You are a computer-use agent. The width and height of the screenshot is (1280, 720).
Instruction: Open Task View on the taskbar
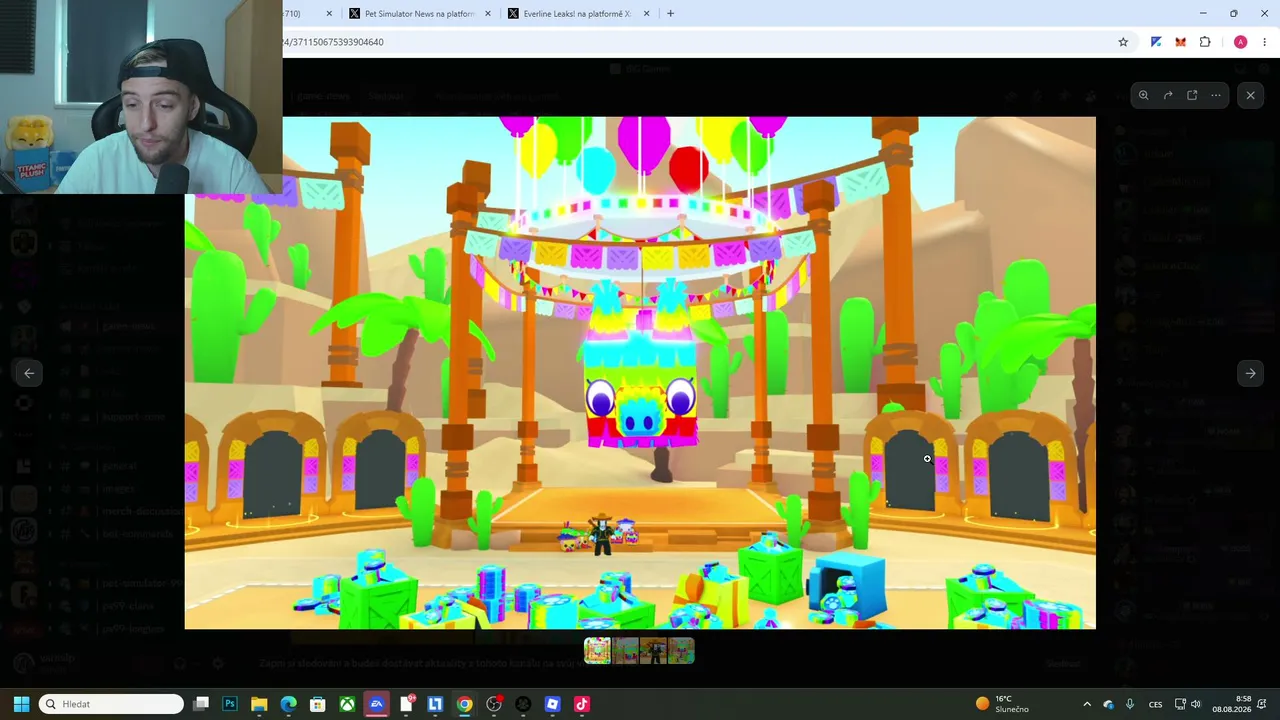(201, 704)
